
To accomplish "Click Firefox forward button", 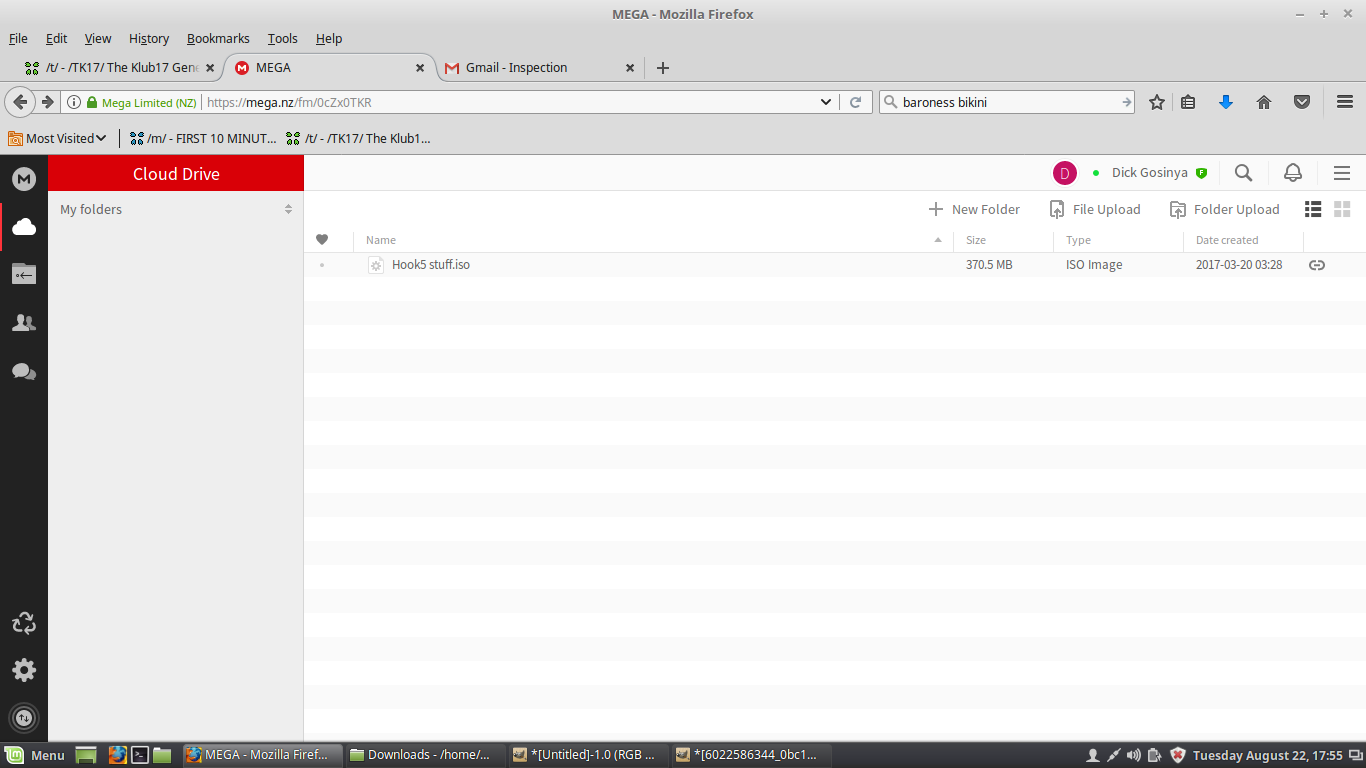I will coord(47,102).
